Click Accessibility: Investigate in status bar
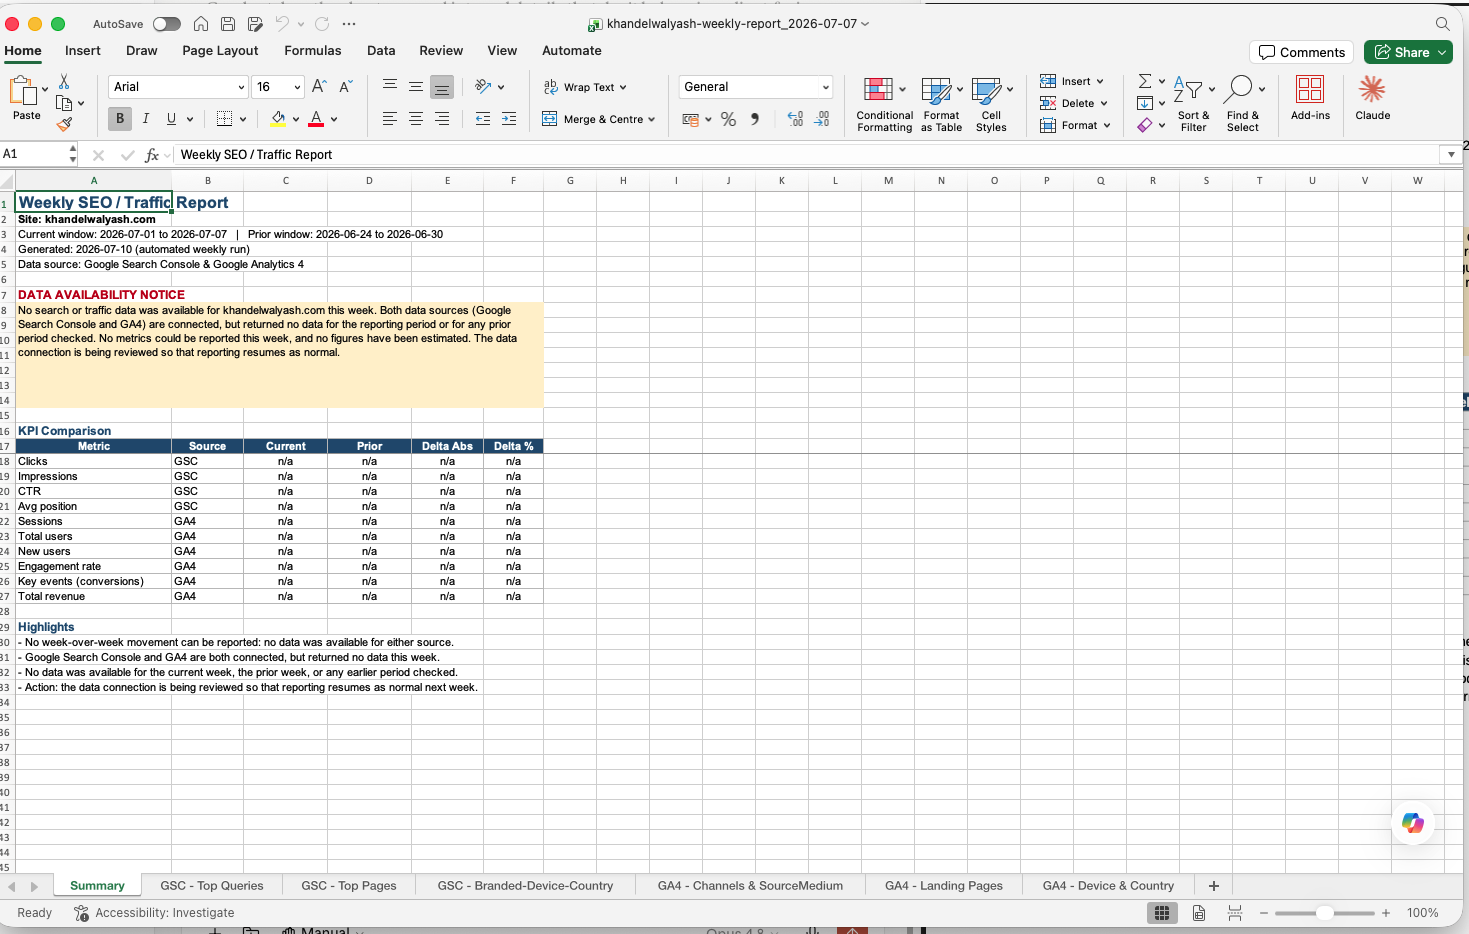The height and width of the screenshot is (934, 1469). 154,913
